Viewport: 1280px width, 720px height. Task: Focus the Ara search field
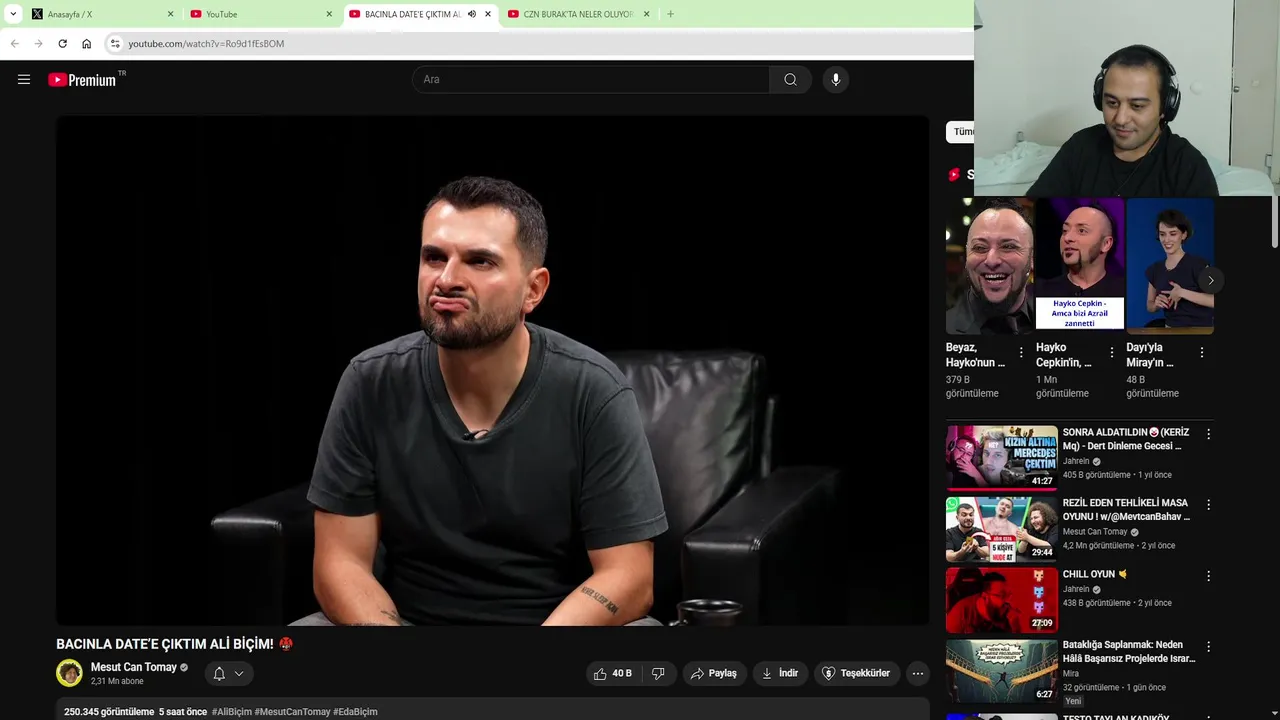point(590,80)
